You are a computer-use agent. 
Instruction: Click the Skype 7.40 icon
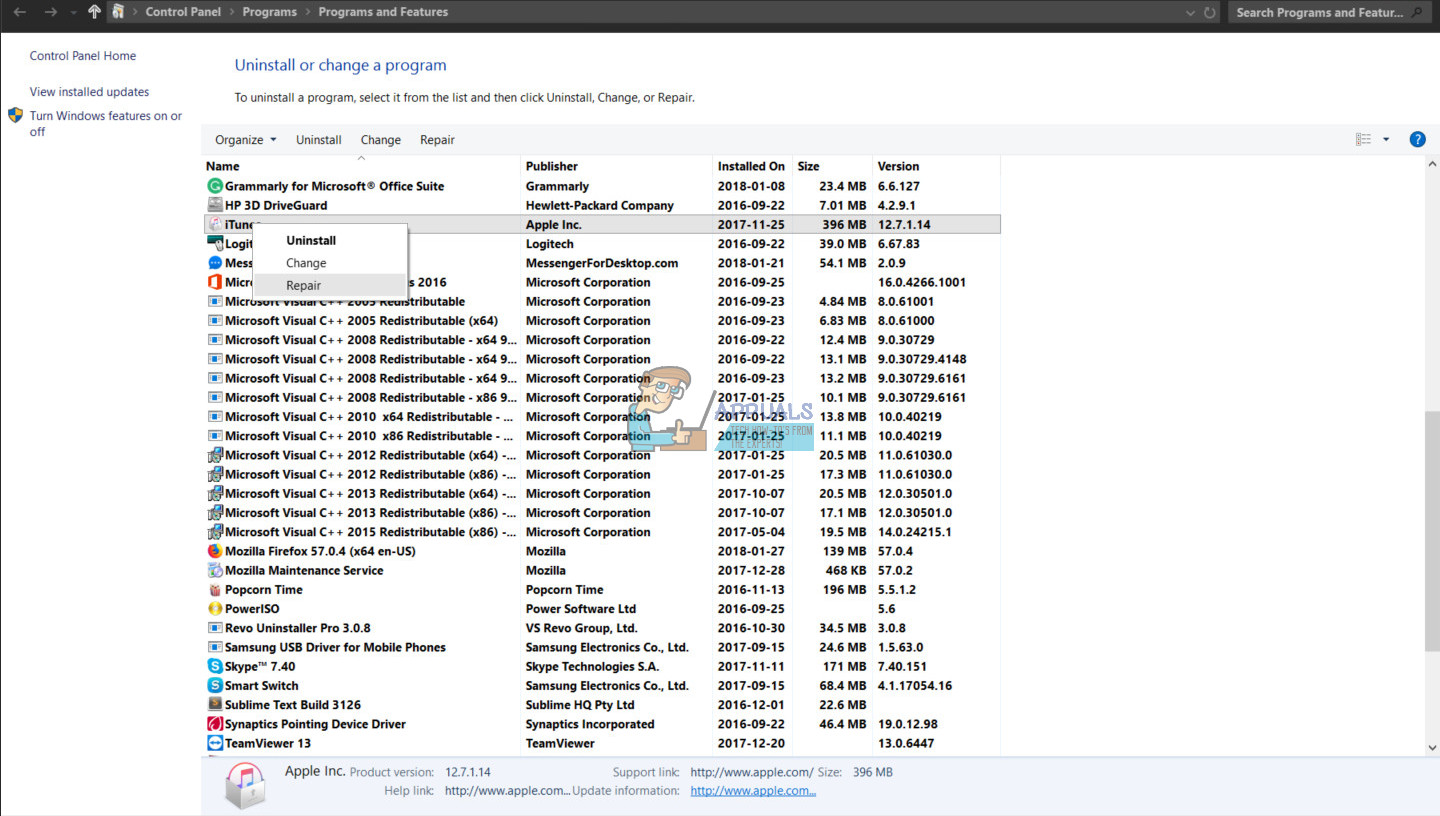tap(214, 666)
